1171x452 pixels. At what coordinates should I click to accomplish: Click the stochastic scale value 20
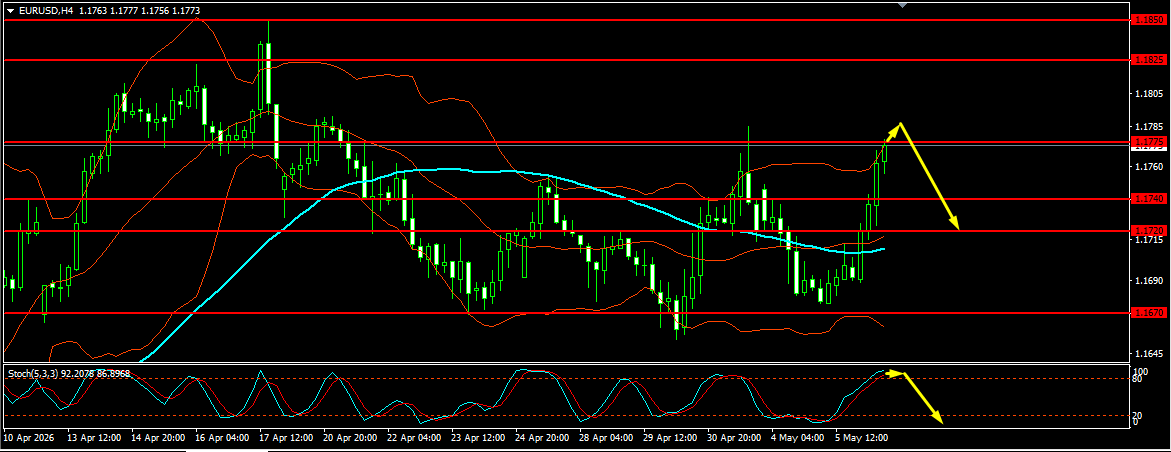click(1138, 415)
